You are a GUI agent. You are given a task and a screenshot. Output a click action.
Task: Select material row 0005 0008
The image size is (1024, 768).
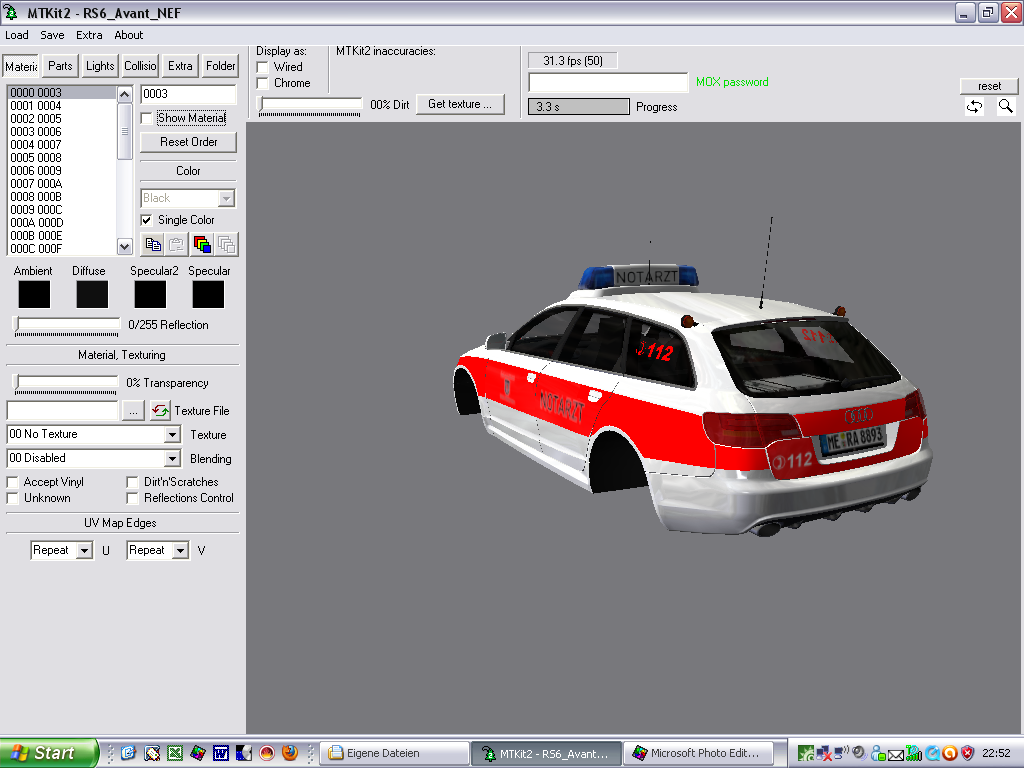click(x=62, y=158)
